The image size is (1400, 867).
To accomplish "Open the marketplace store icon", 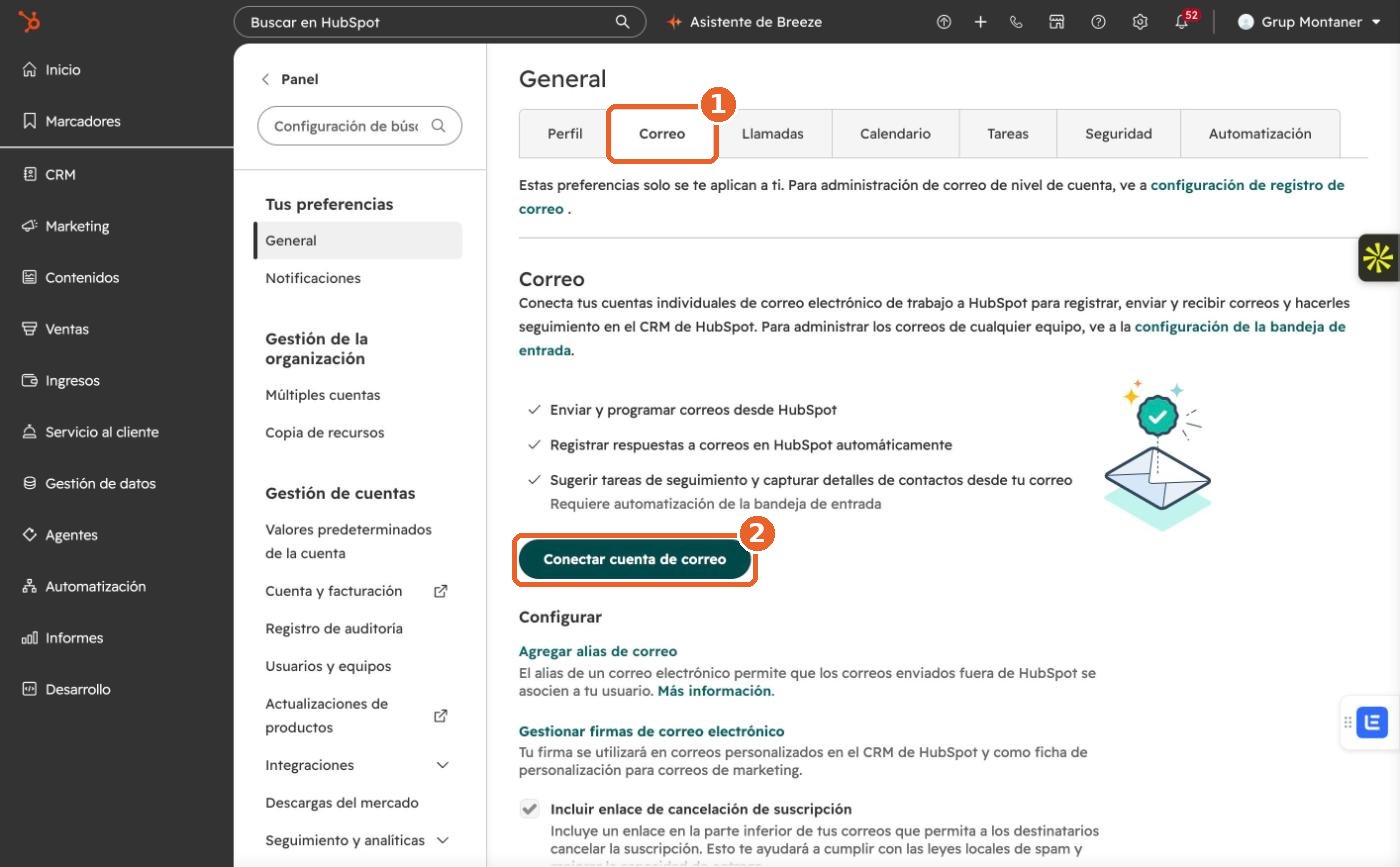I will click(1056, 22).
